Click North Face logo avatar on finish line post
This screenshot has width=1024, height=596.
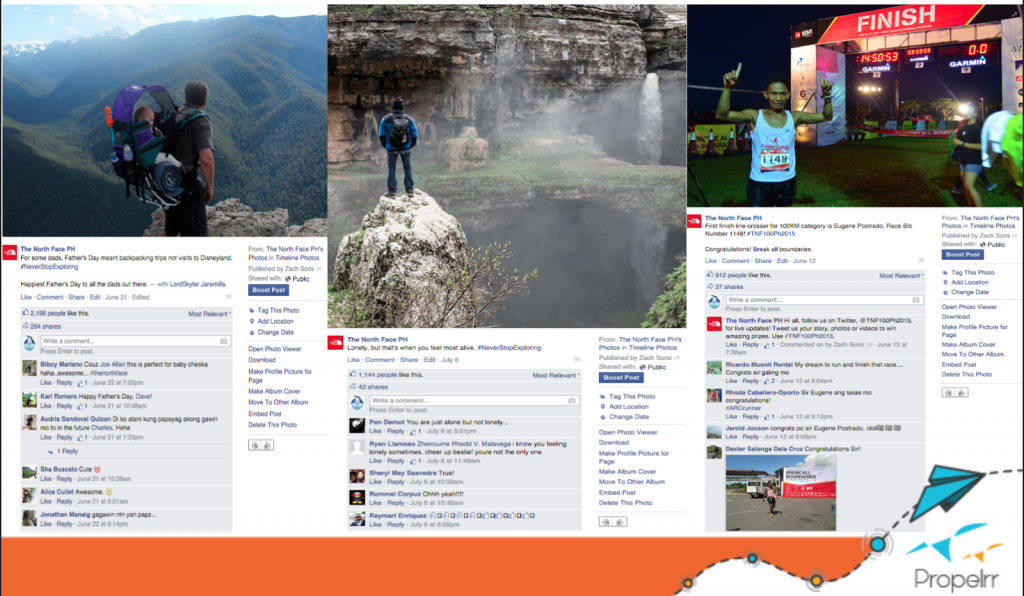[x=694, y=222]
